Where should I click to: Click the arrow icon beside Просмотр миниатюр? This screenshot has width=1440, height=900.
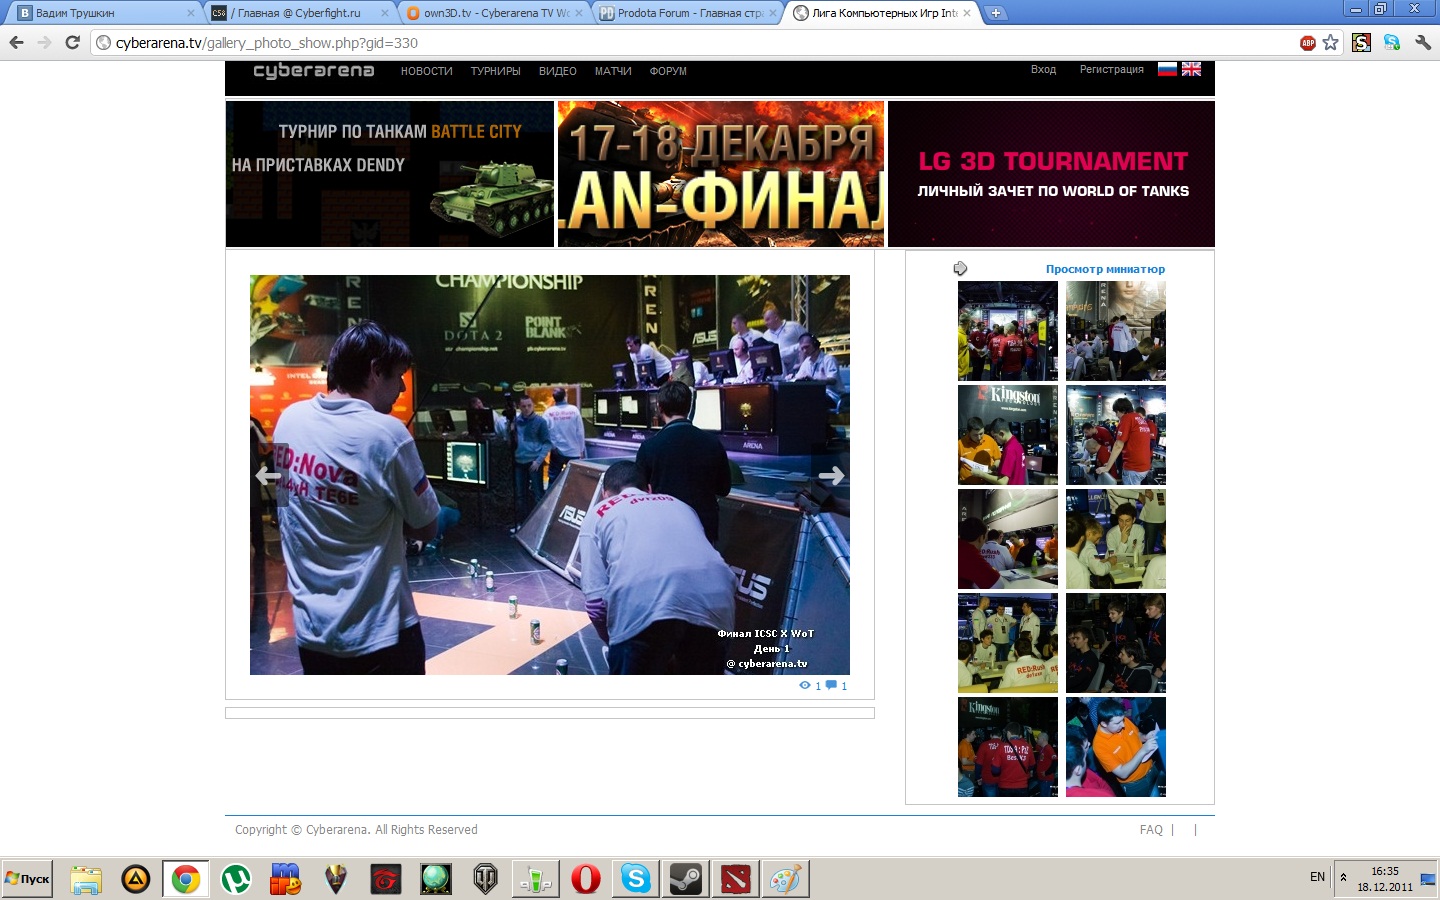click(x=960, y=268)
